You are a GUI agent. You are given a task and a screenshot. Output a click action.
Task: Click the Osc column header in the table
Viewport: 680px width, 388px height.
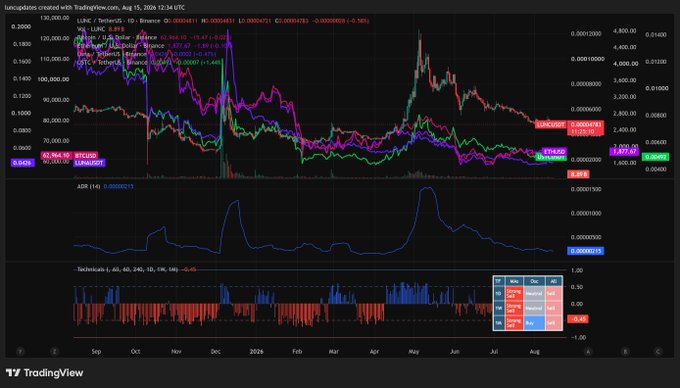[x=534, y=281]
